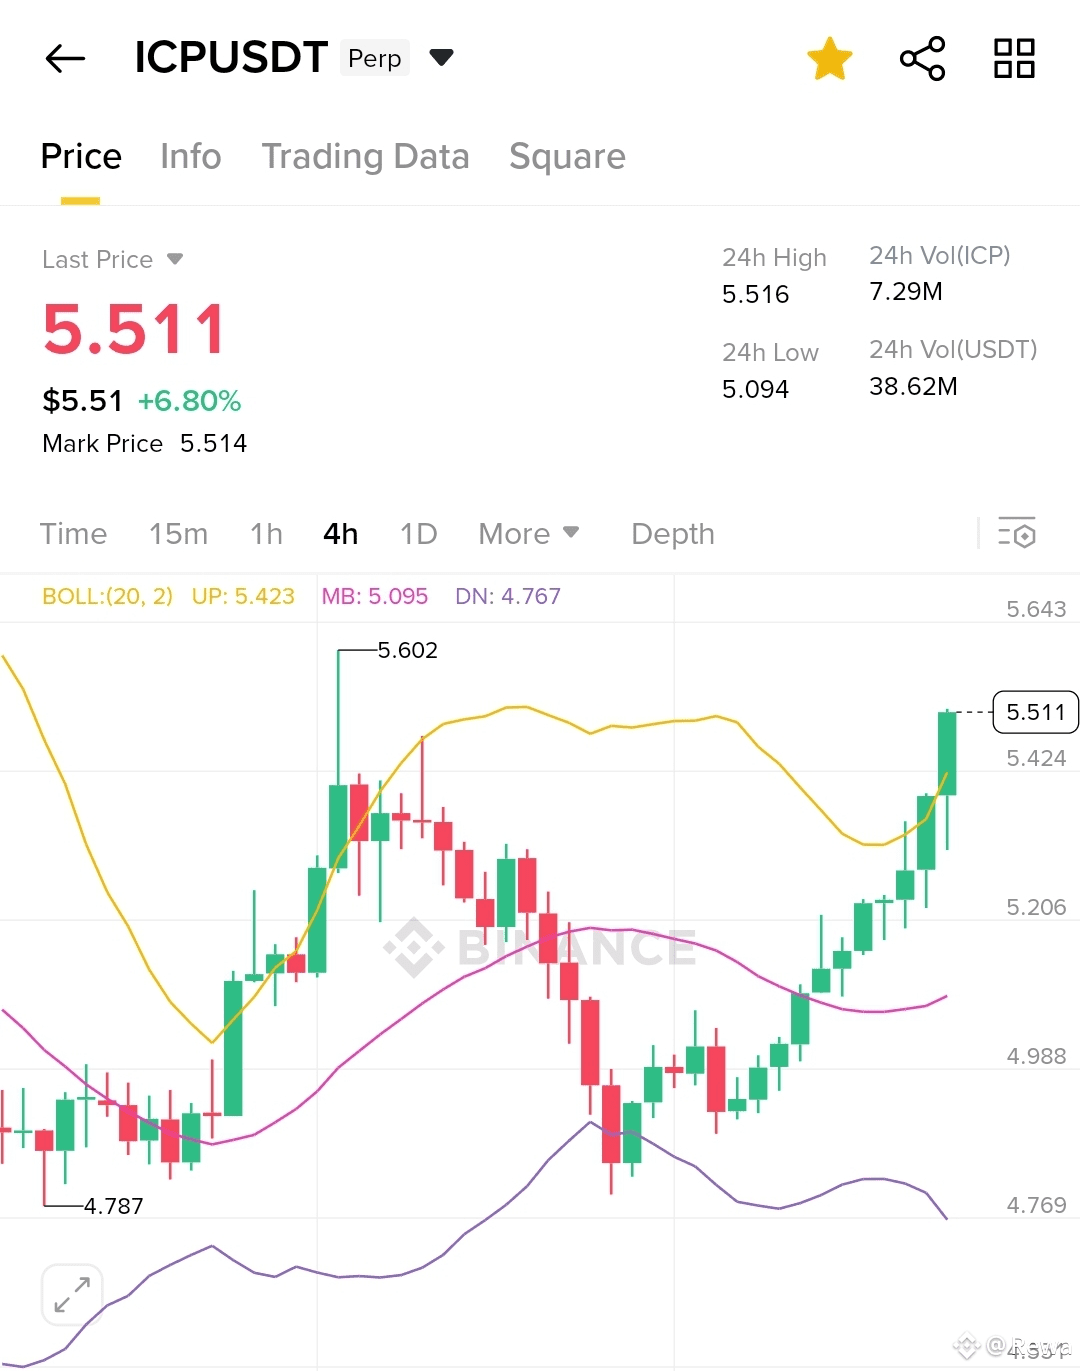Viewport: 1080px width, 1371px height.
Task: Go to the Square tab
Action: tap(567, 157)
